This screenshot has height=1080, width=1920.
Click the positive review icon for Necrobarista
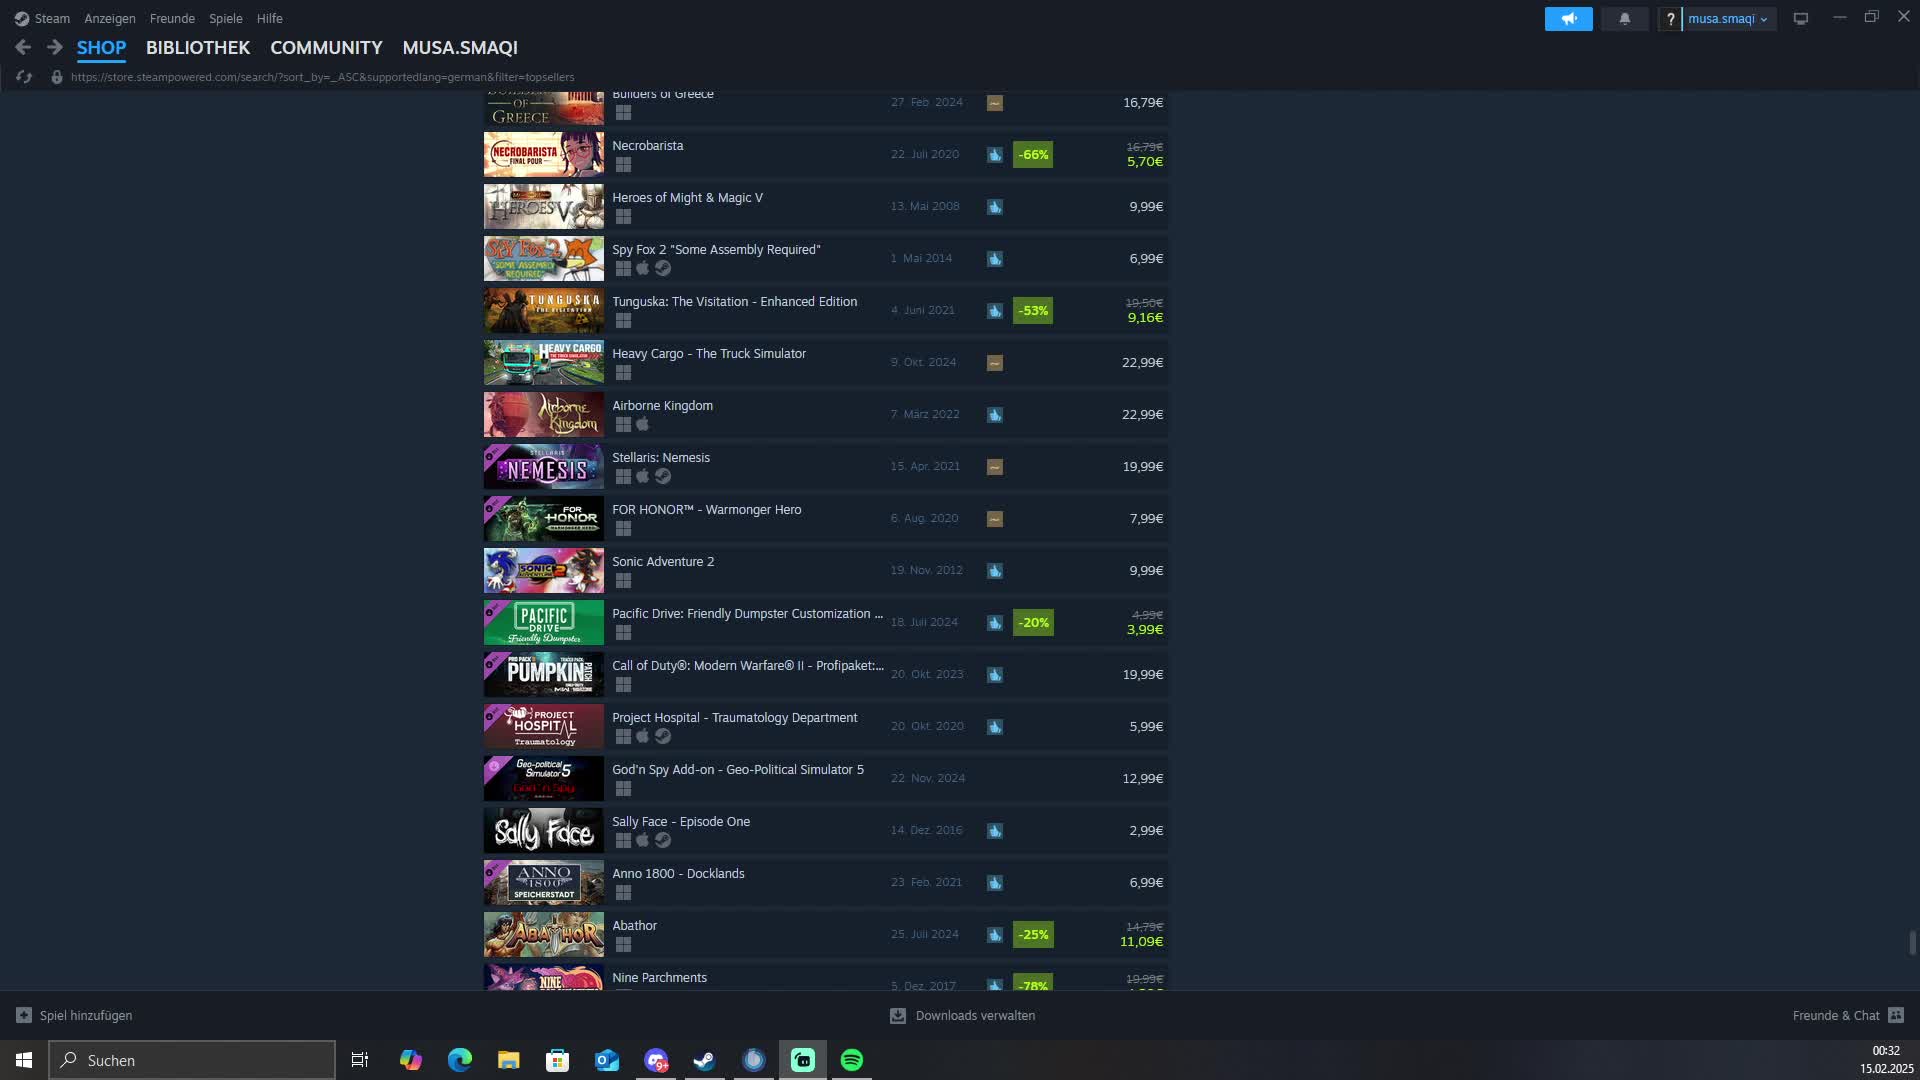[995, 155]
